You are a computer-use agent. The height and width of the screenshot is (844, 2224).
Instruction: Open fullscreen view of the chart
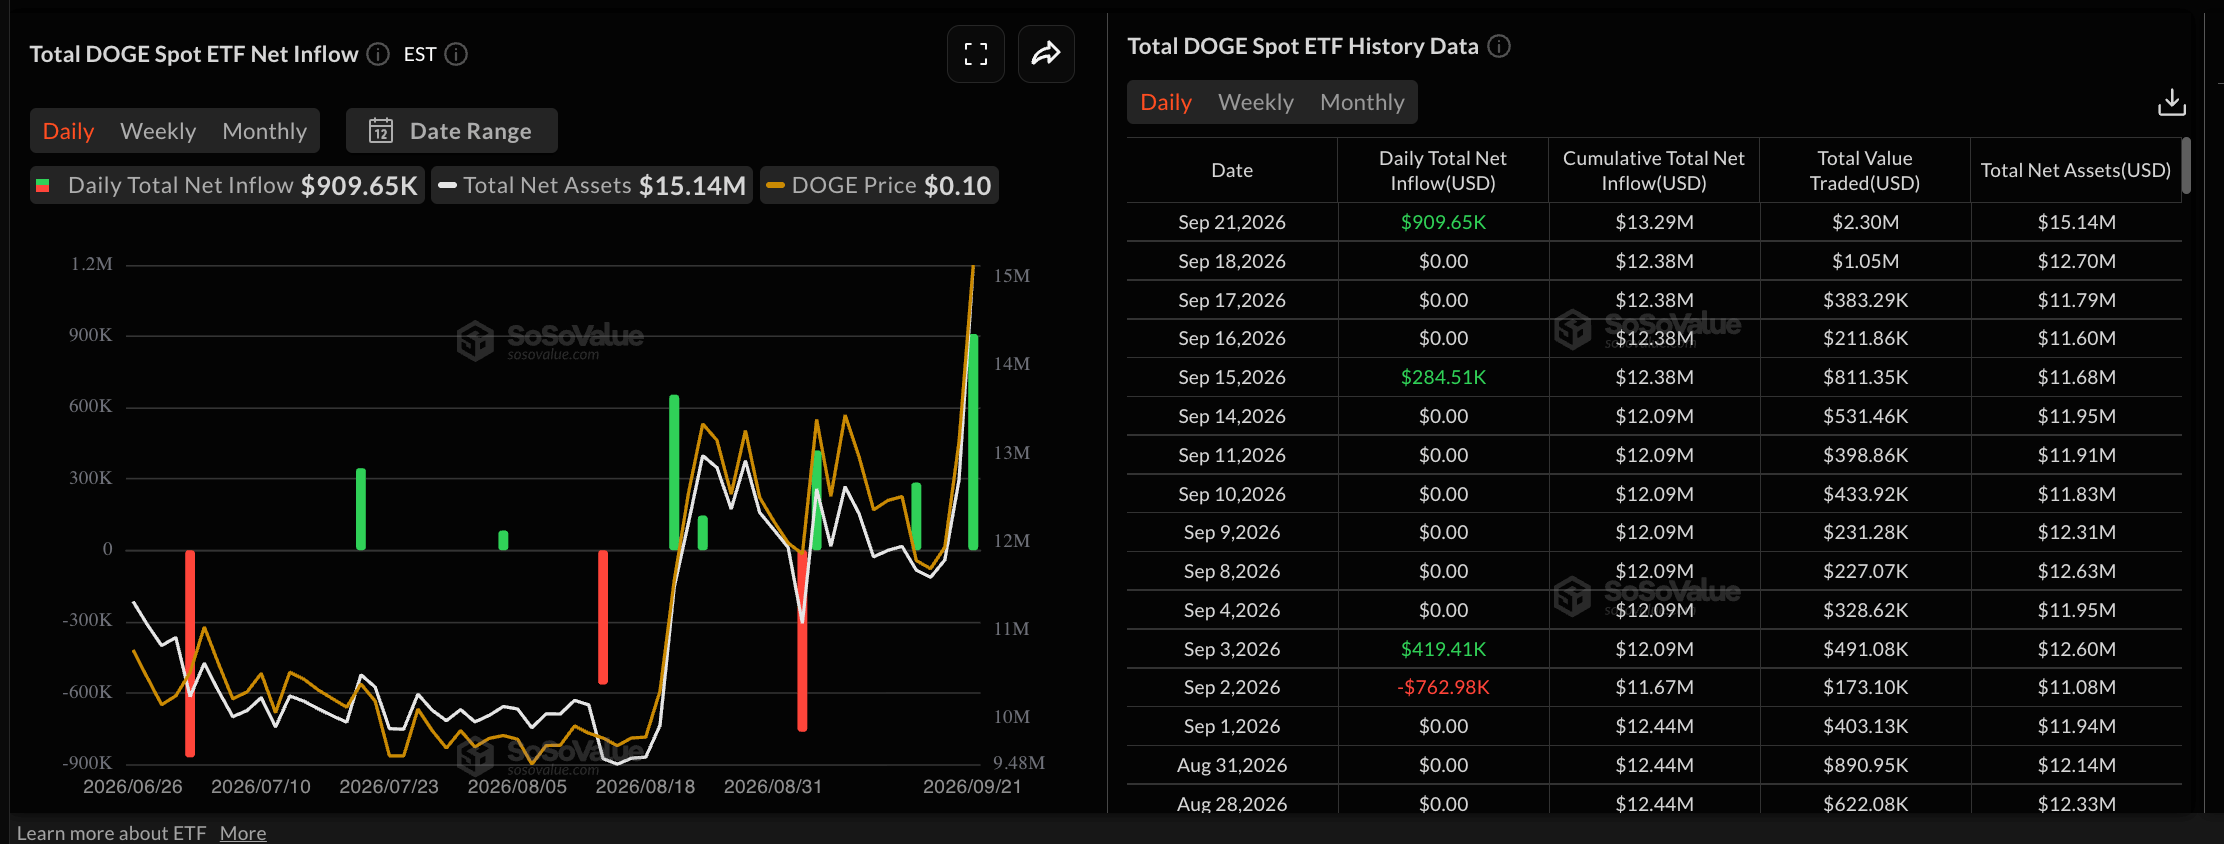975,54
